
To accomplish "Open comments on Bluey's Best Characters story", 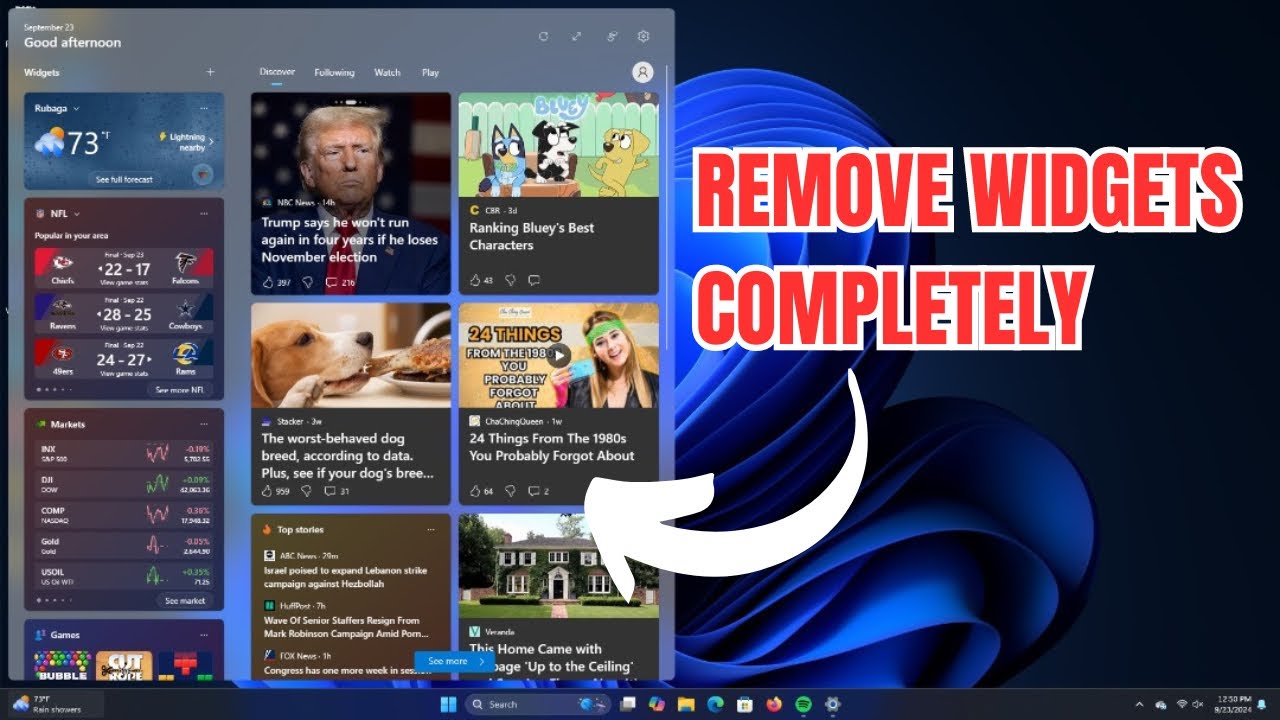I will pyautogui.click(x=534, y=280).
